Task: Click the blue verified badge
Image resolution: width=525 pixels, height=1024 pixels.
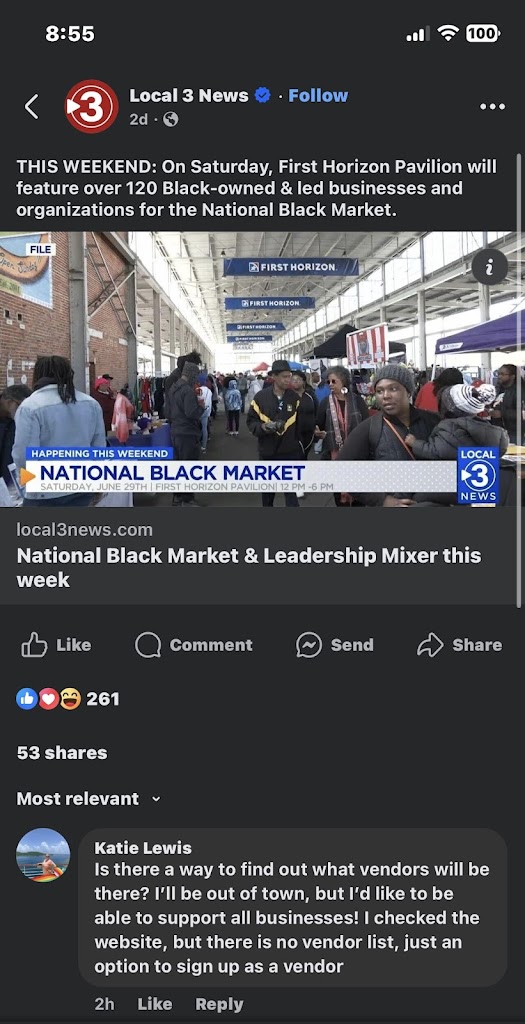Action: coord(262,95)
